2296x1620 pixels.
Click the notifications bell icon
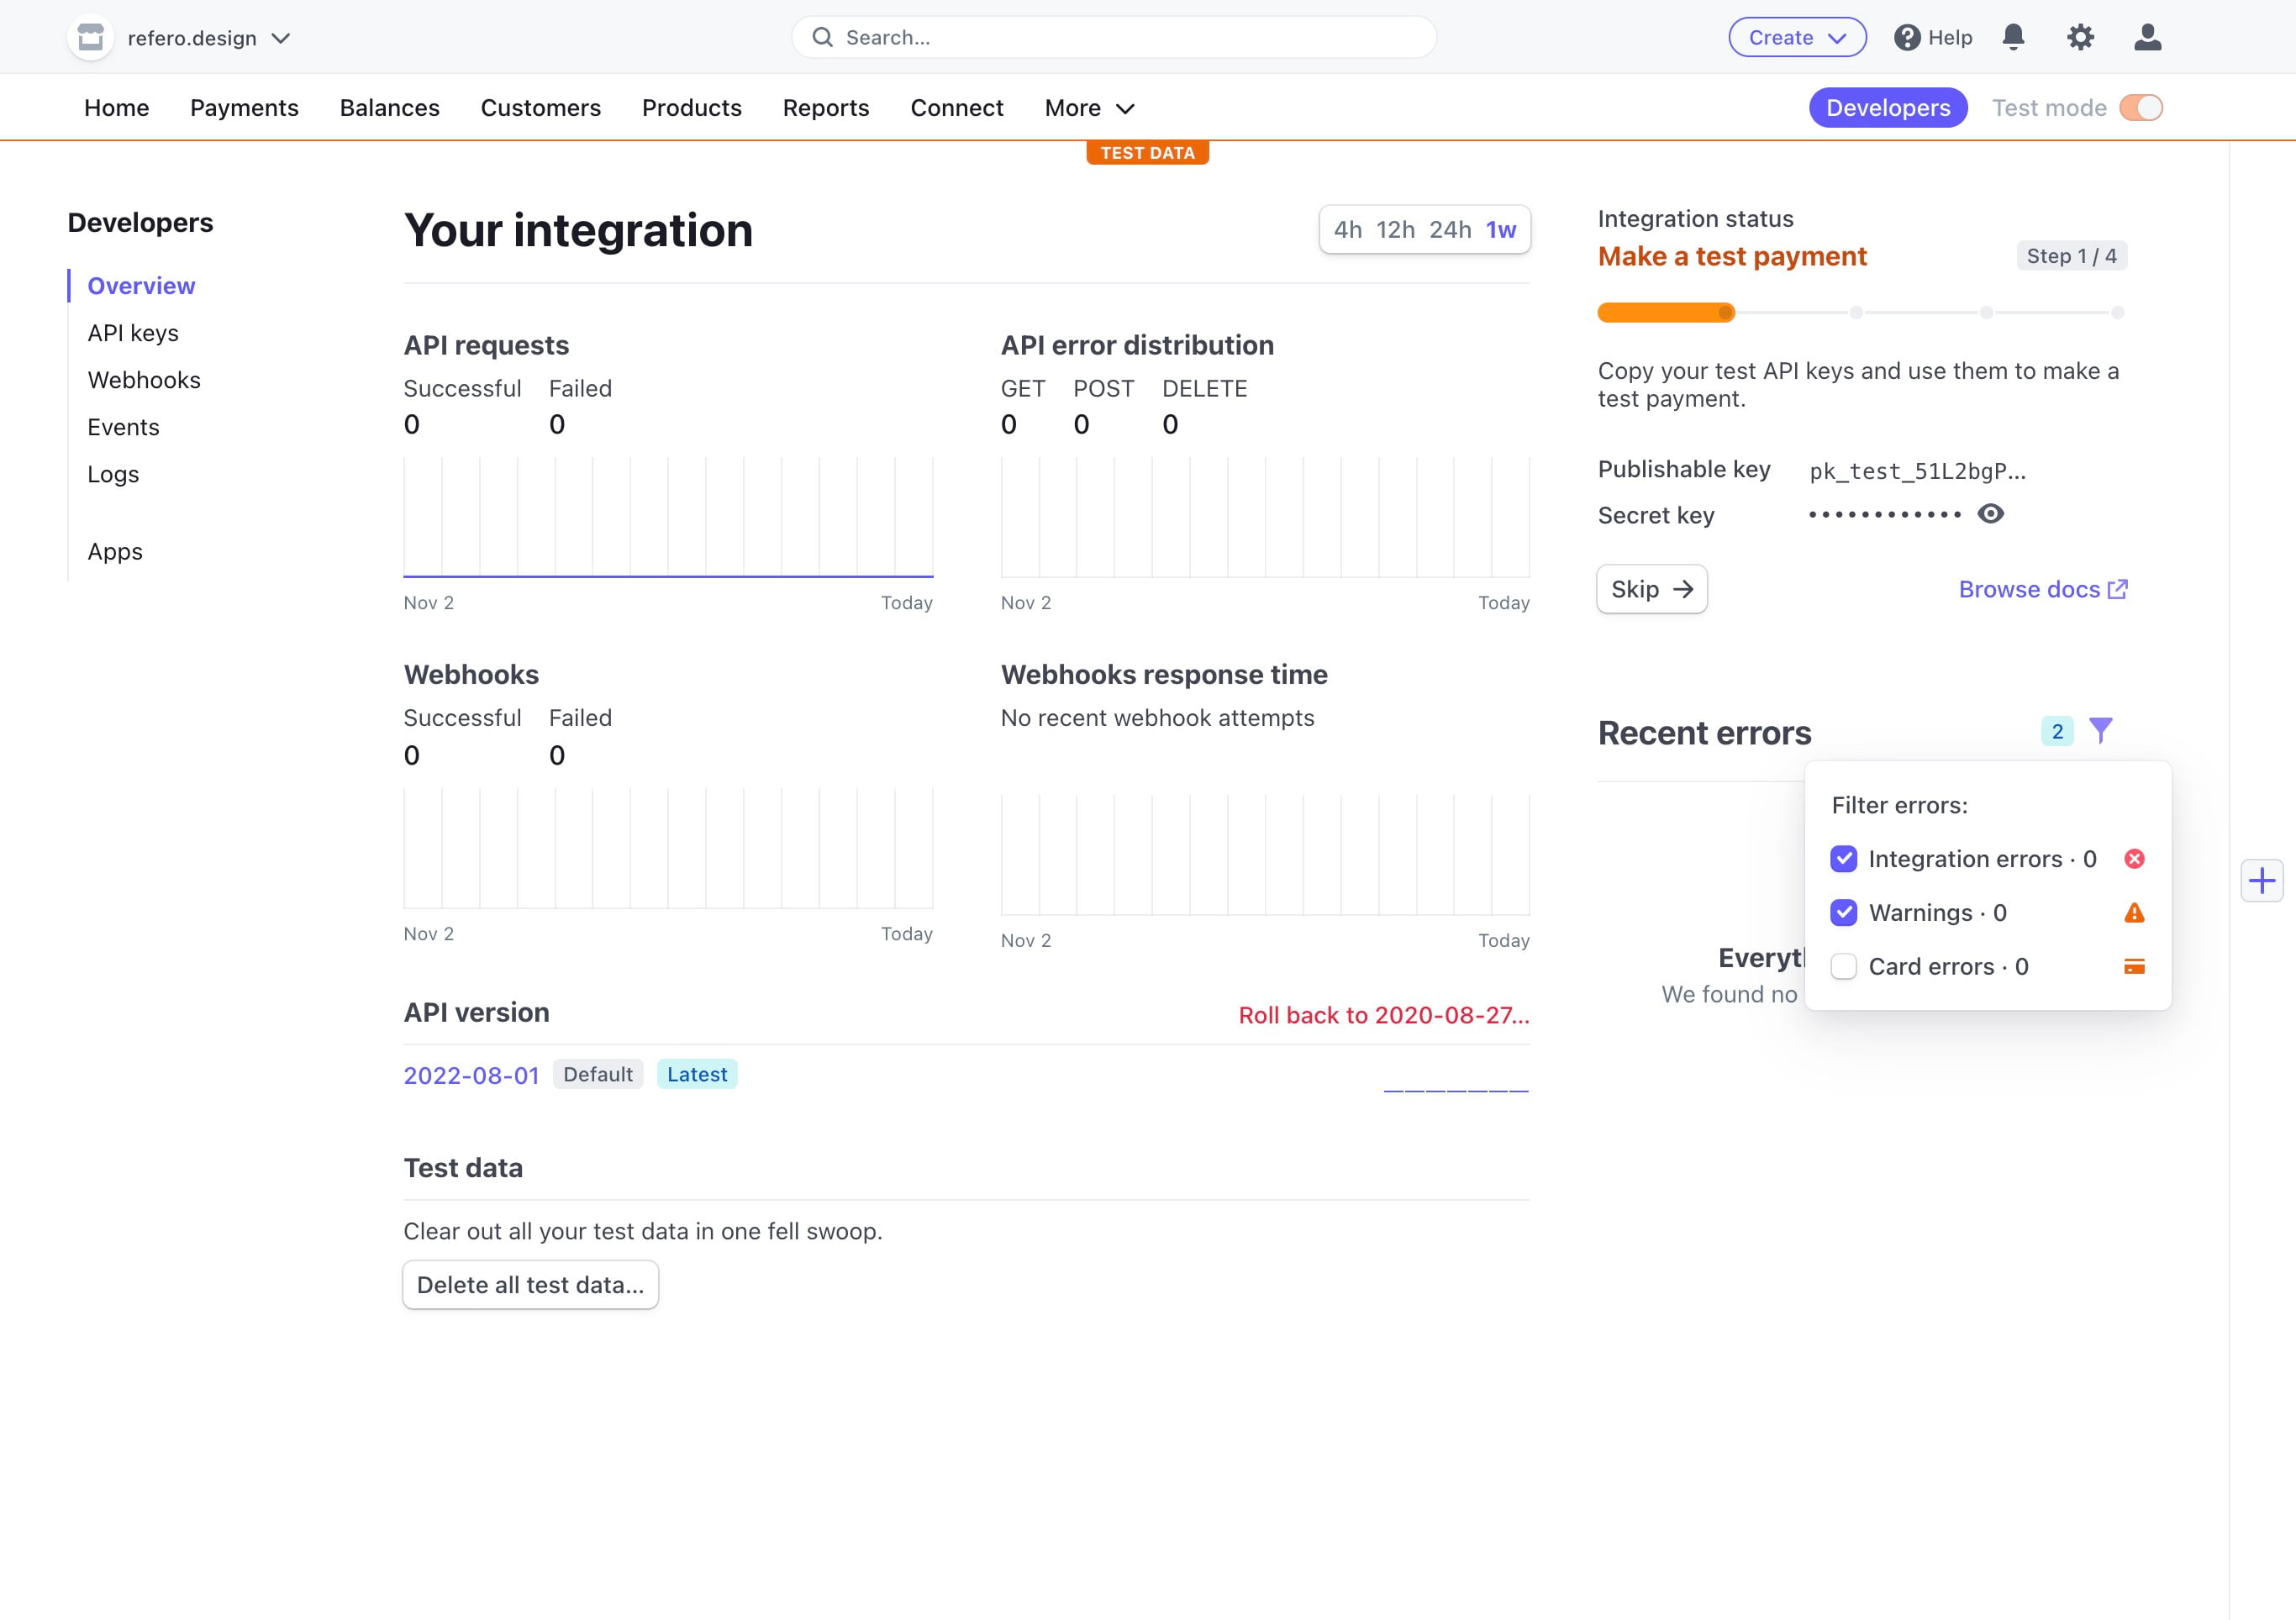2013,38
